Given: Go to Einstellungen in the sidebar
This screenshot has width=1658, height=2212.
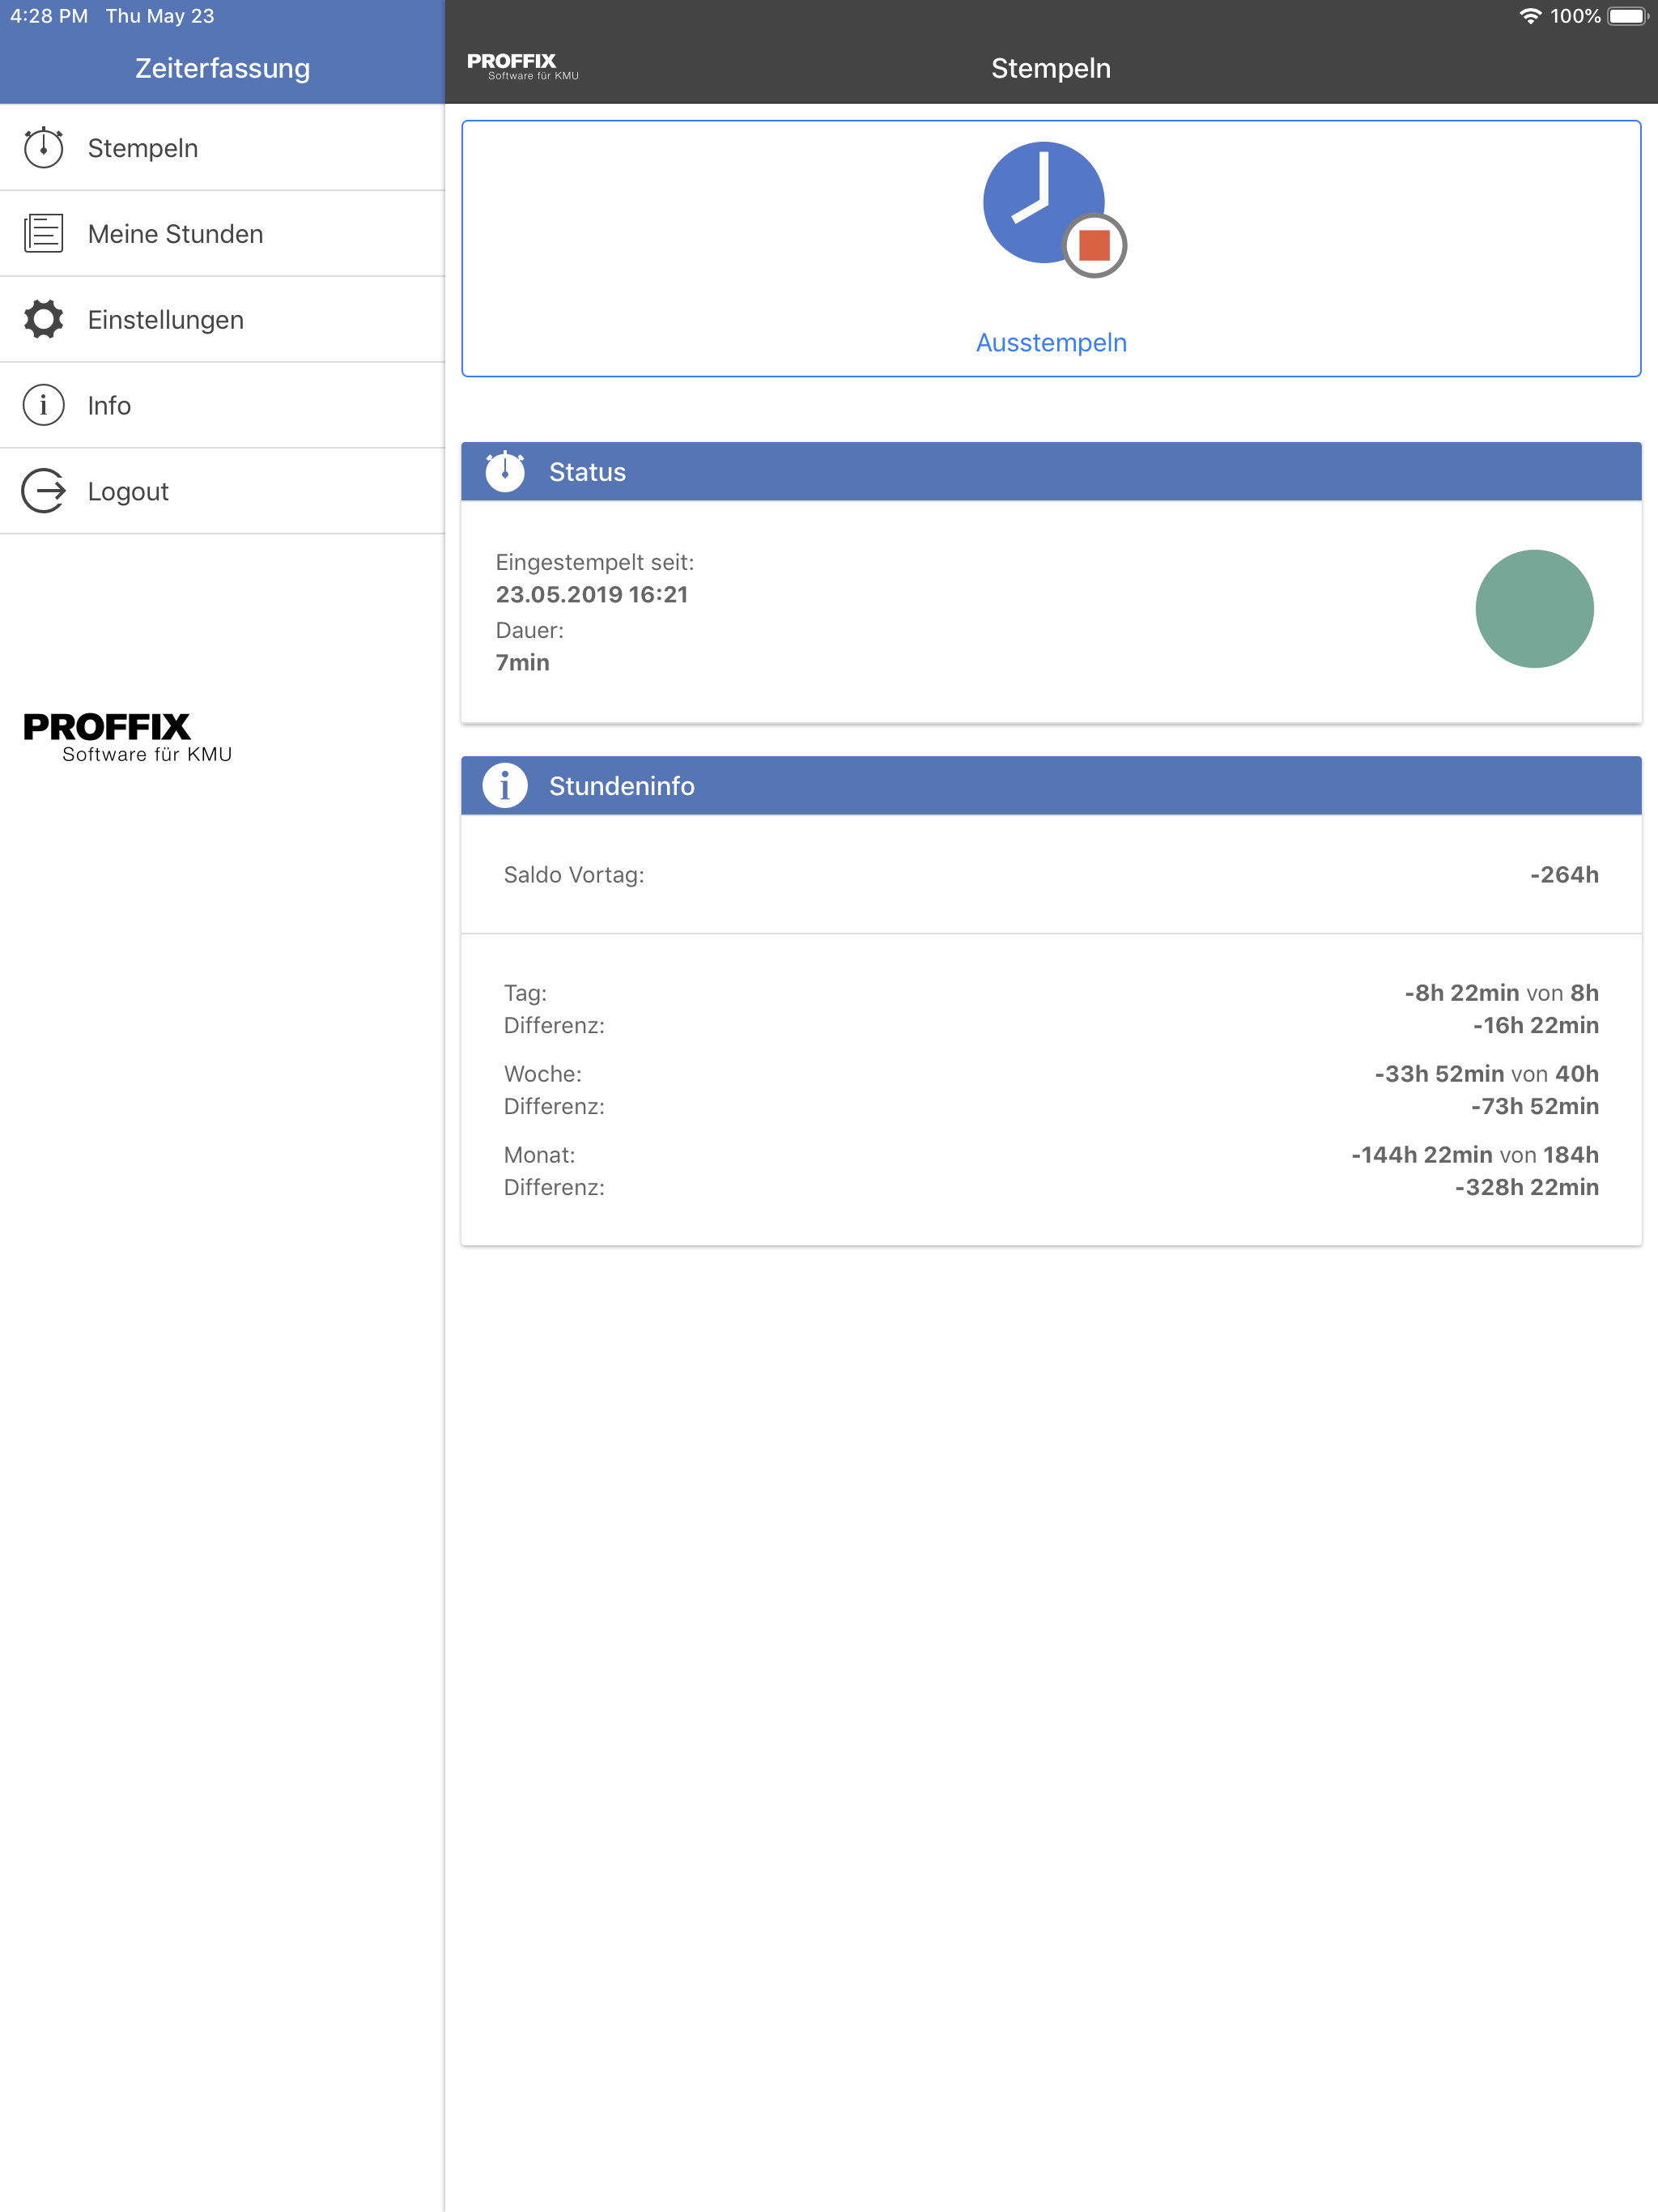Looking at the screenshot, I should coord(166,320).
